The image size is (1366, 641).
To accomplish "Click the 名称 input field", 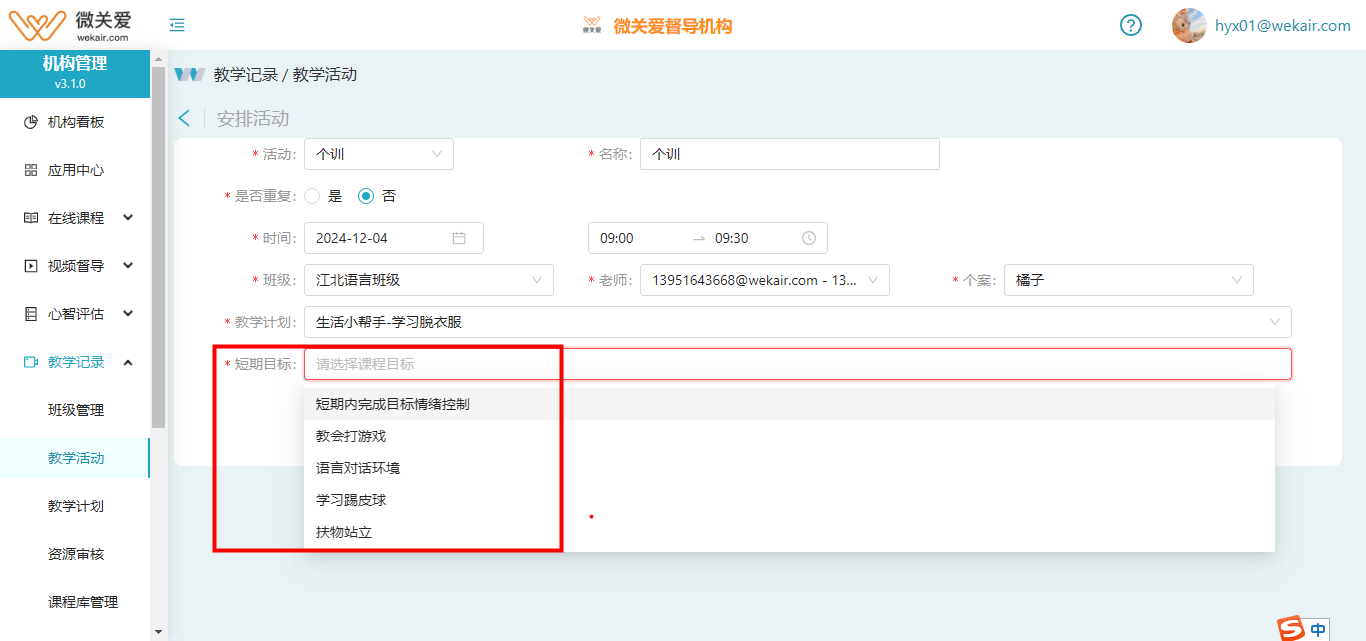I will click(x=789, y=154).
